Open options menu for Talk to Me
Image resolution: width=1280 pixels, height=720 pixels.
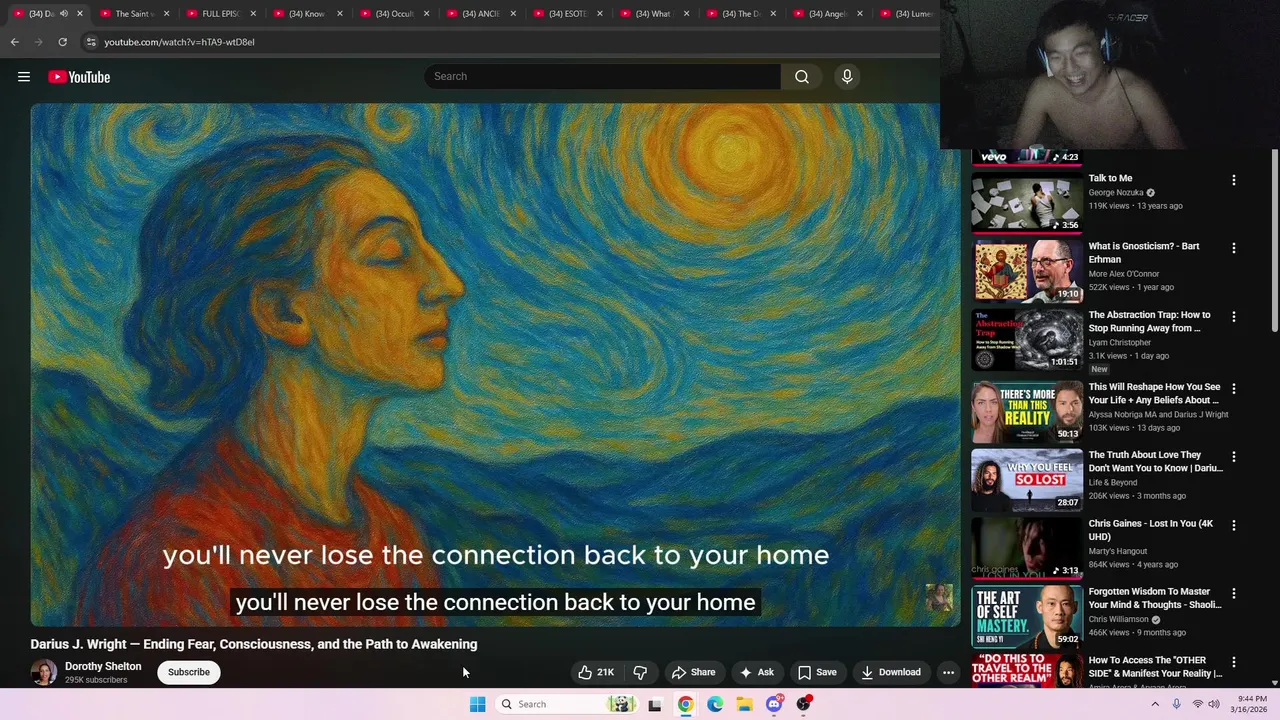point(1233,180)
